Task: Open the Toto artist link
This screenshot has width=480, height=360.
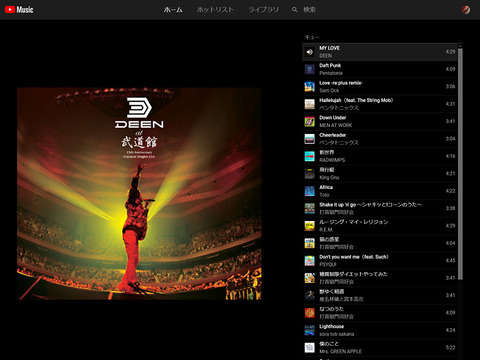Action: (x=324, y=195)
